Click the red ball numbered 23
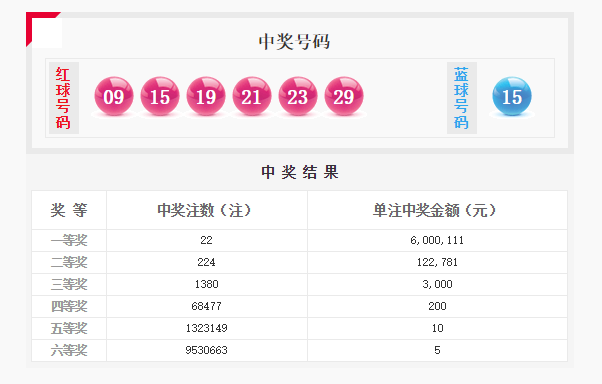 (x=298, y=96)
